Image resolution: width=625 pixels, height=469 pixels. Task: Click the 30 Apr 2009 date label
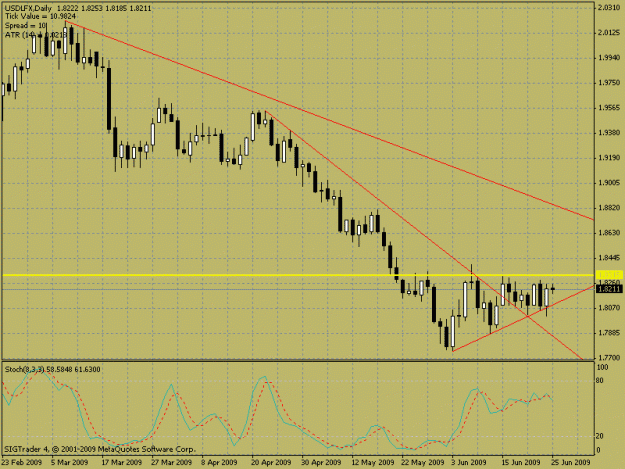(x=322, y=462)
